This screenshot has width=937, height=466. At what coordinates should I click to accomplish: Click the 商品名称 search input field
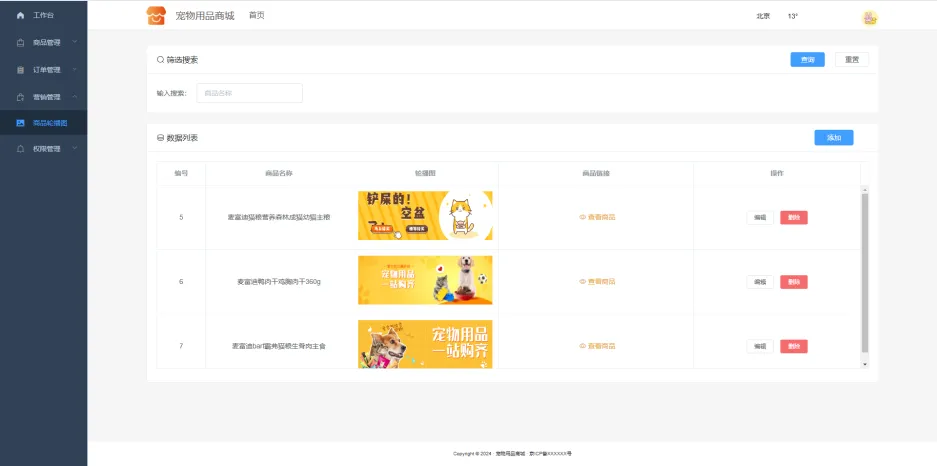tap(249, 93)
